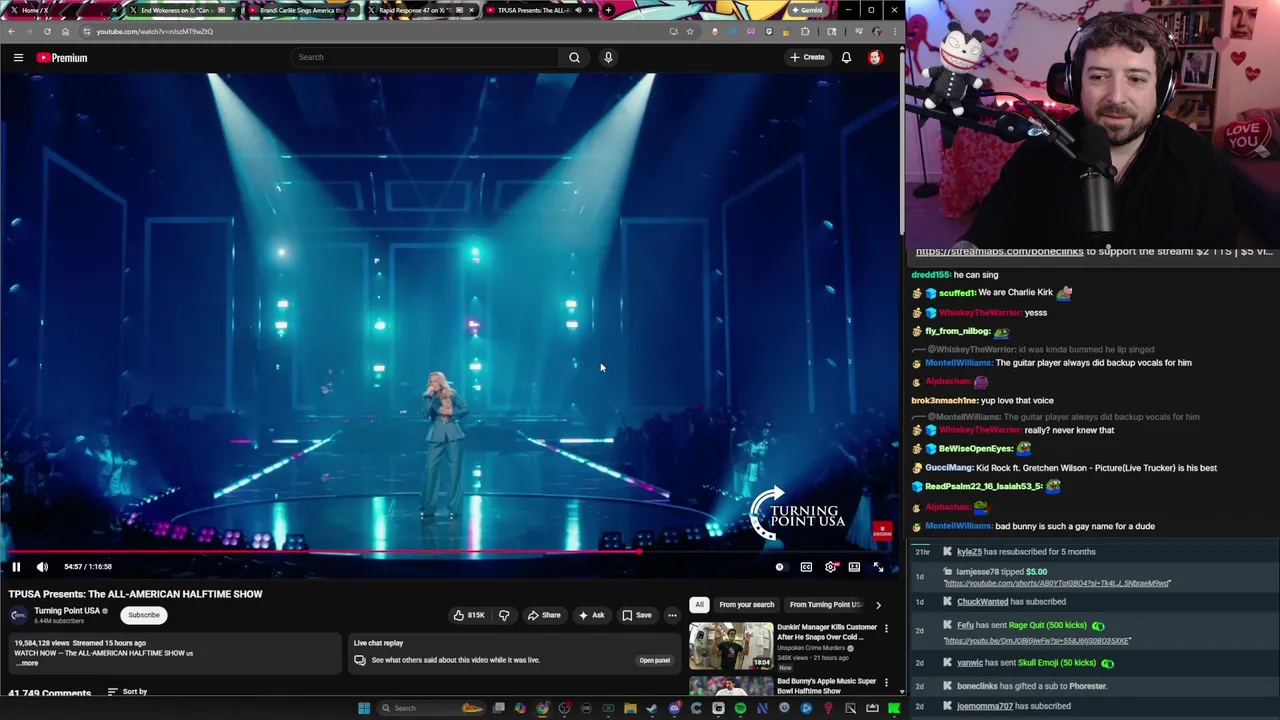Switch to the End Wokeness browser tab
Image resolution: width=1280 pixels, height=720 pixels.
(x=180, y=10)
